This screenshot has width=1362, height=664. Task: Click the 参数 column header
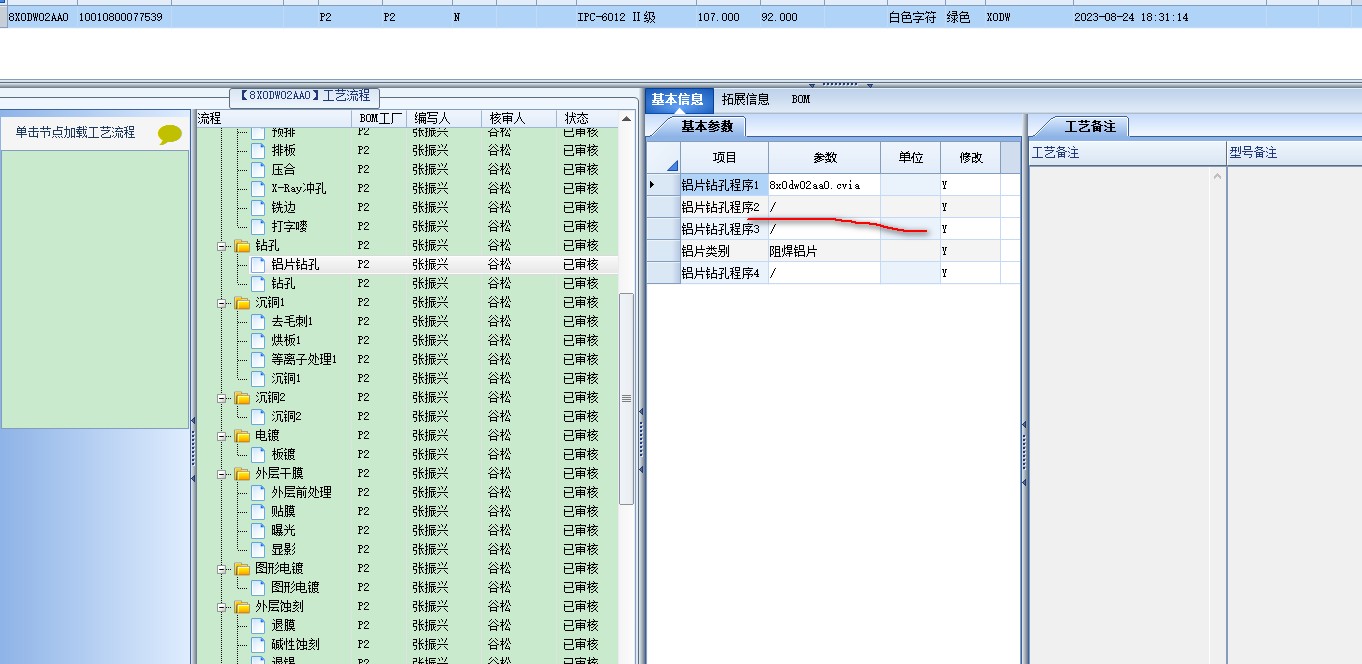click(x=824, y=157)
